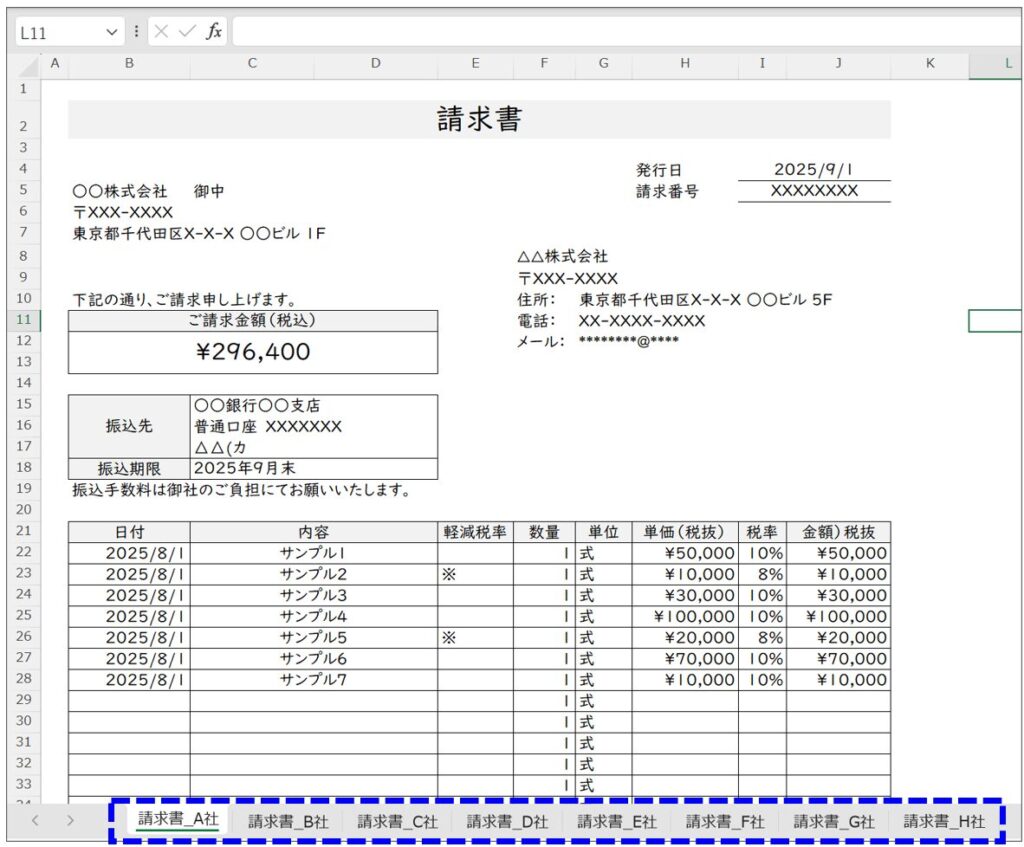This screenshot has width=1024, height=847.
Task: Click the invoice number XXXXXXXX cell
Action: click(x=814, y=191)
